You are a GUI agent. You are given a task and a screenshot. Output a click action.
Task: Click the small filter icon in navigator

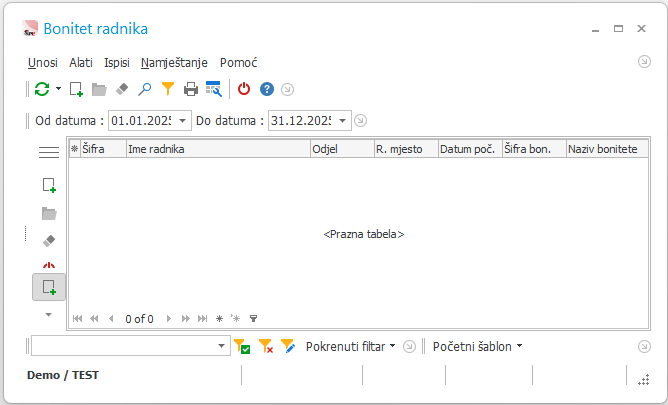253,319
